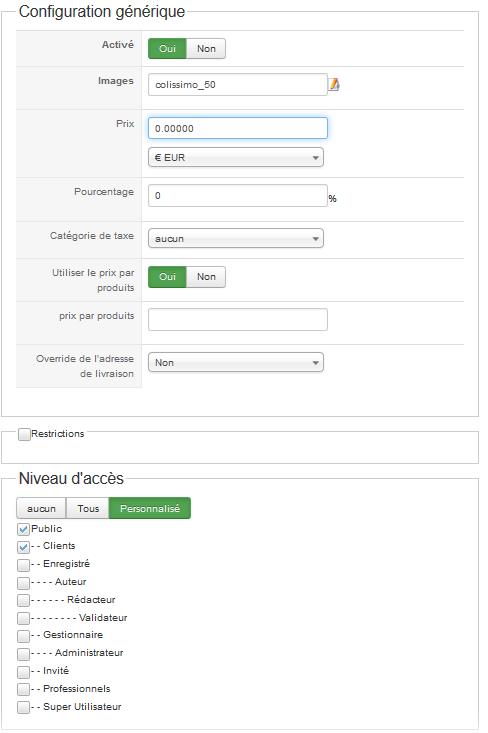The width and height of the screenshot is (488, 733).
Task: Open the Catégorie de taxe dropdown
Action: (x=236, y=238)
